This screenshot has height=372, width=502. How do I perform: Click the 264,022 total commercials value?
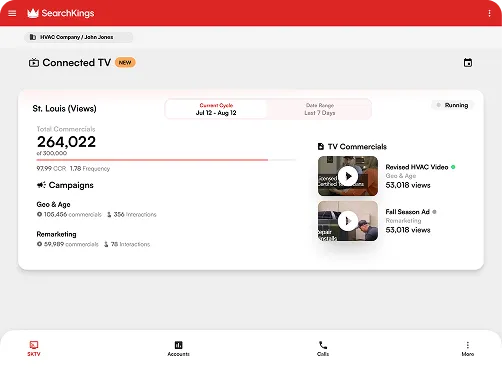[66, 142]
